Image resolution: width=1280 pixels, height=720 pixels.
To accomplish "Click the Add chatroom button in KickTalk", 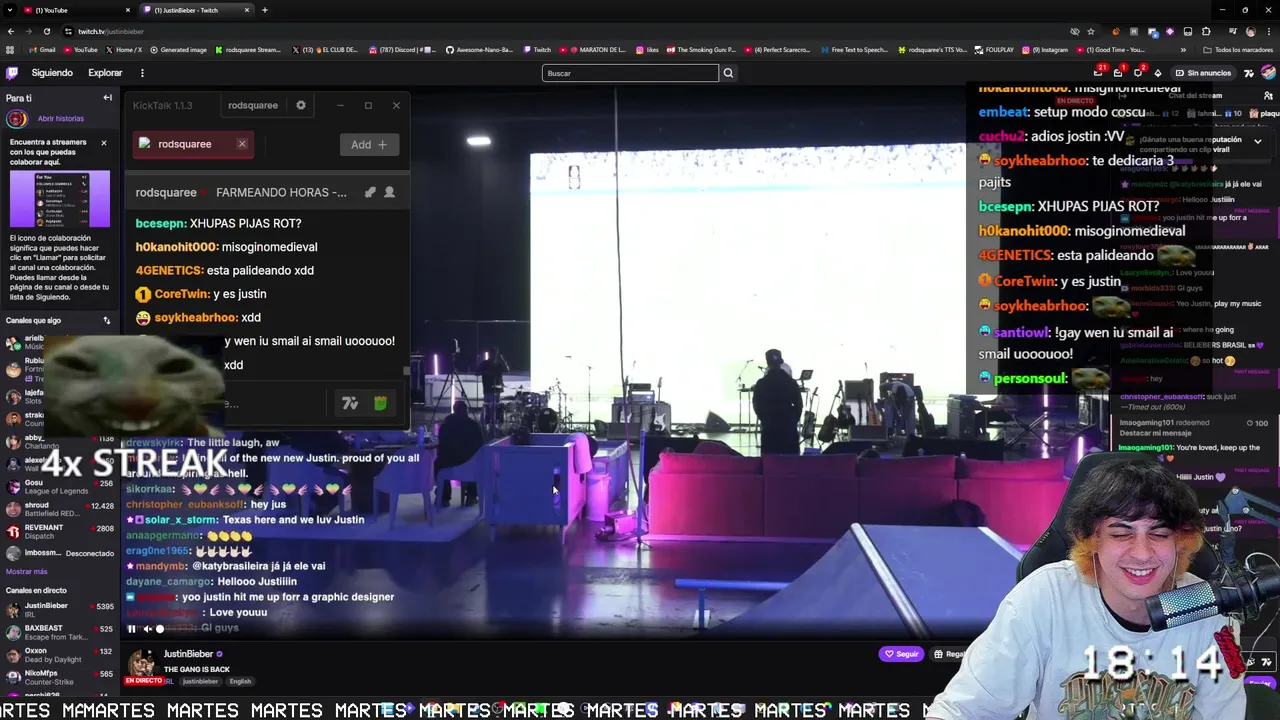I will [x=369, y=145].
